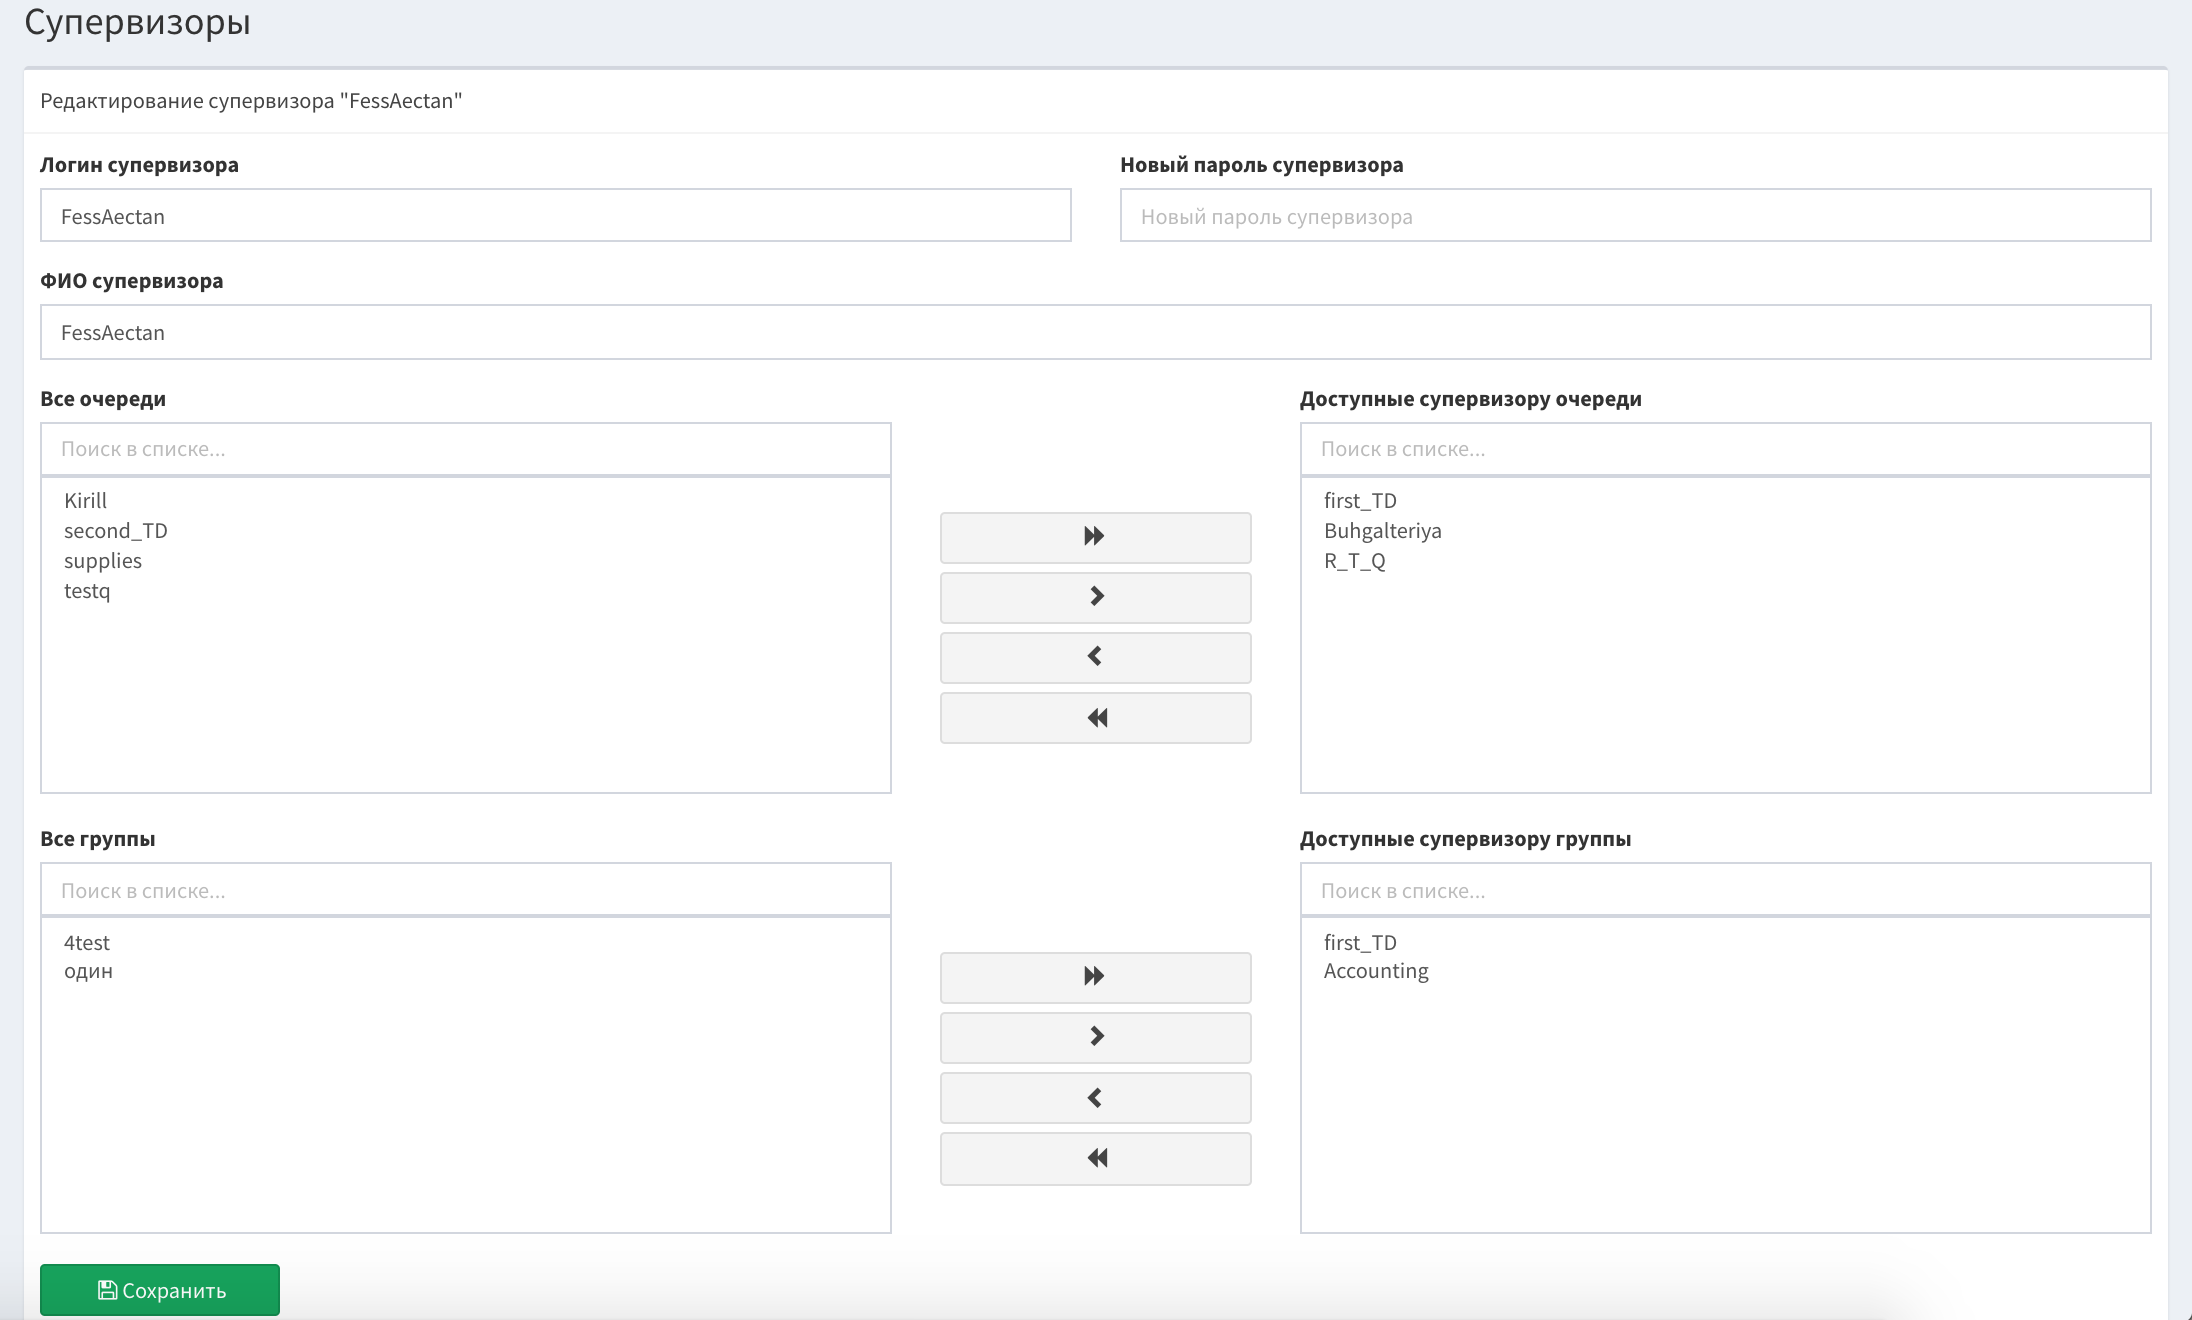The width and height of the screenshot is (2192, 1320).
Task: Move all queues to supervisor's available queues
Action: click(x=1095, y=537)
